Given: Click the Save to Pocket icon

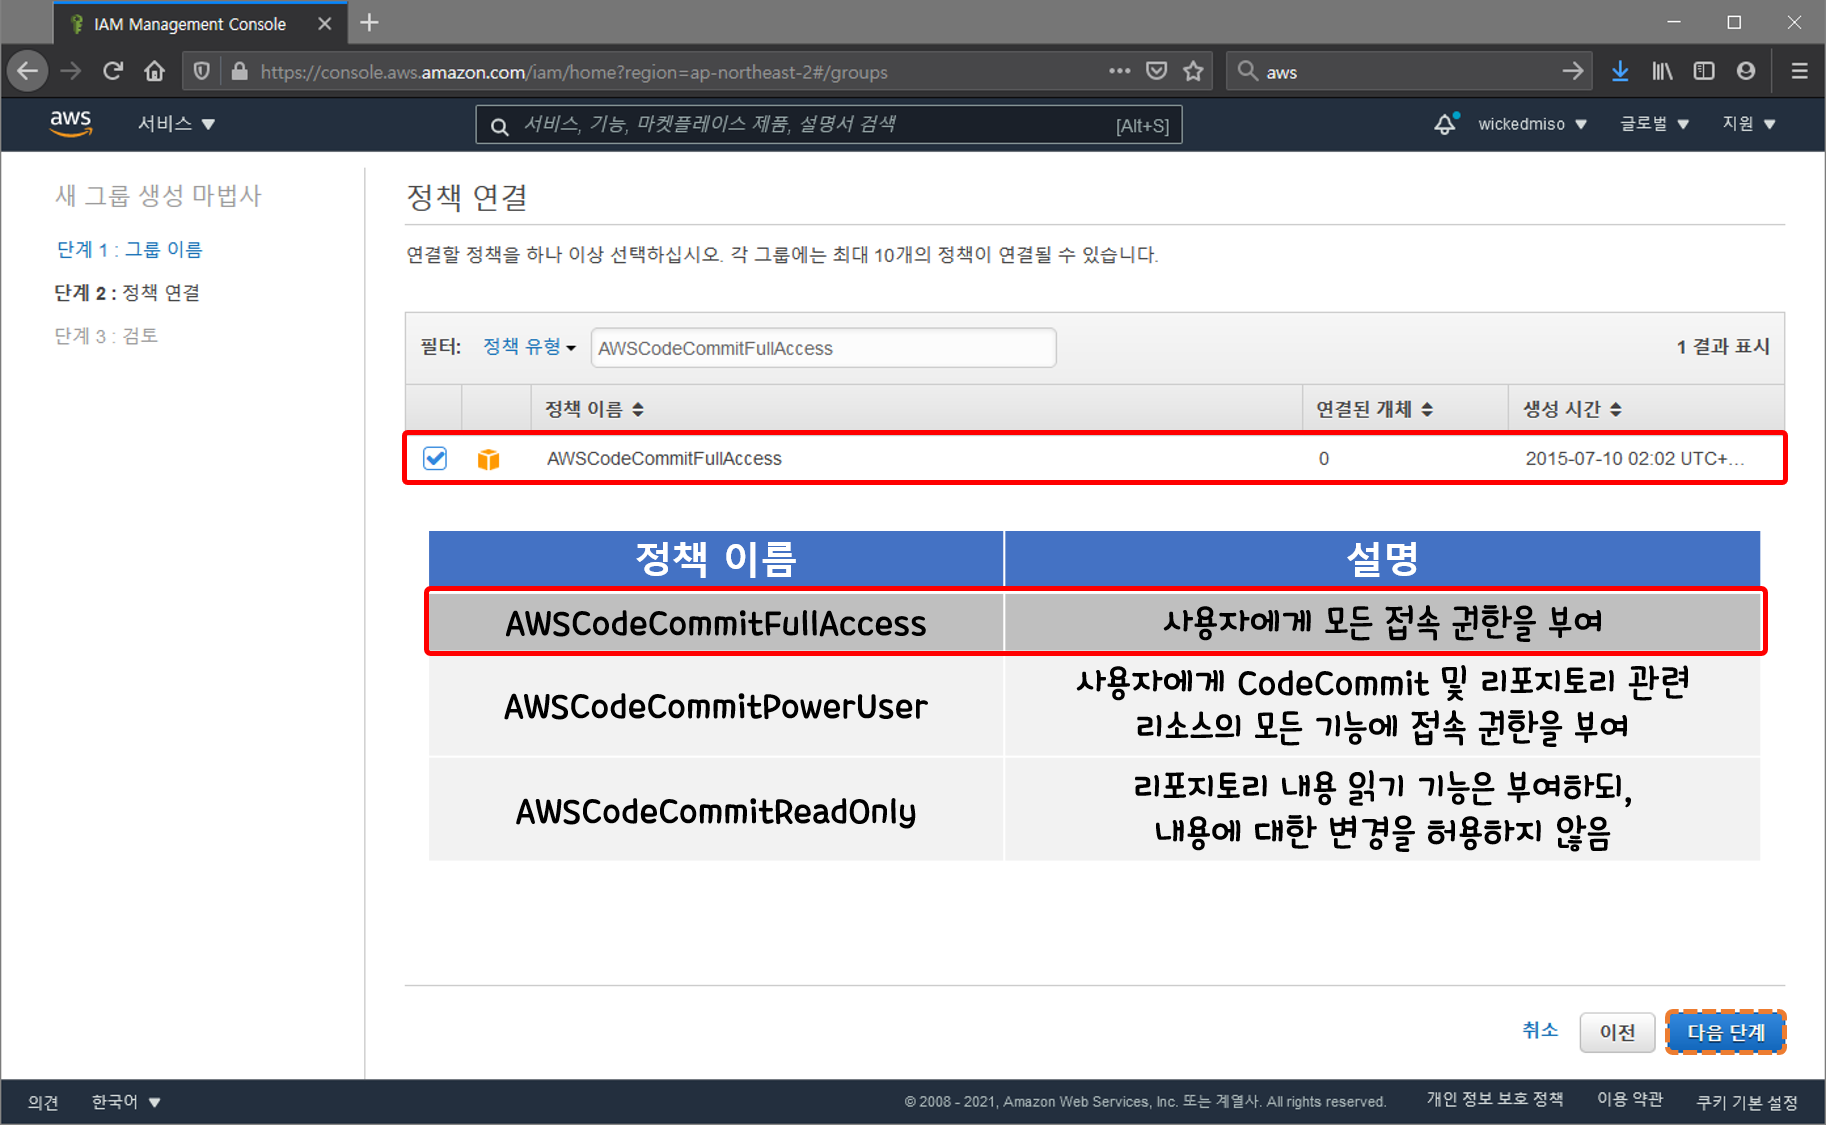Looking at the screenshot, I should (1157, 71).
